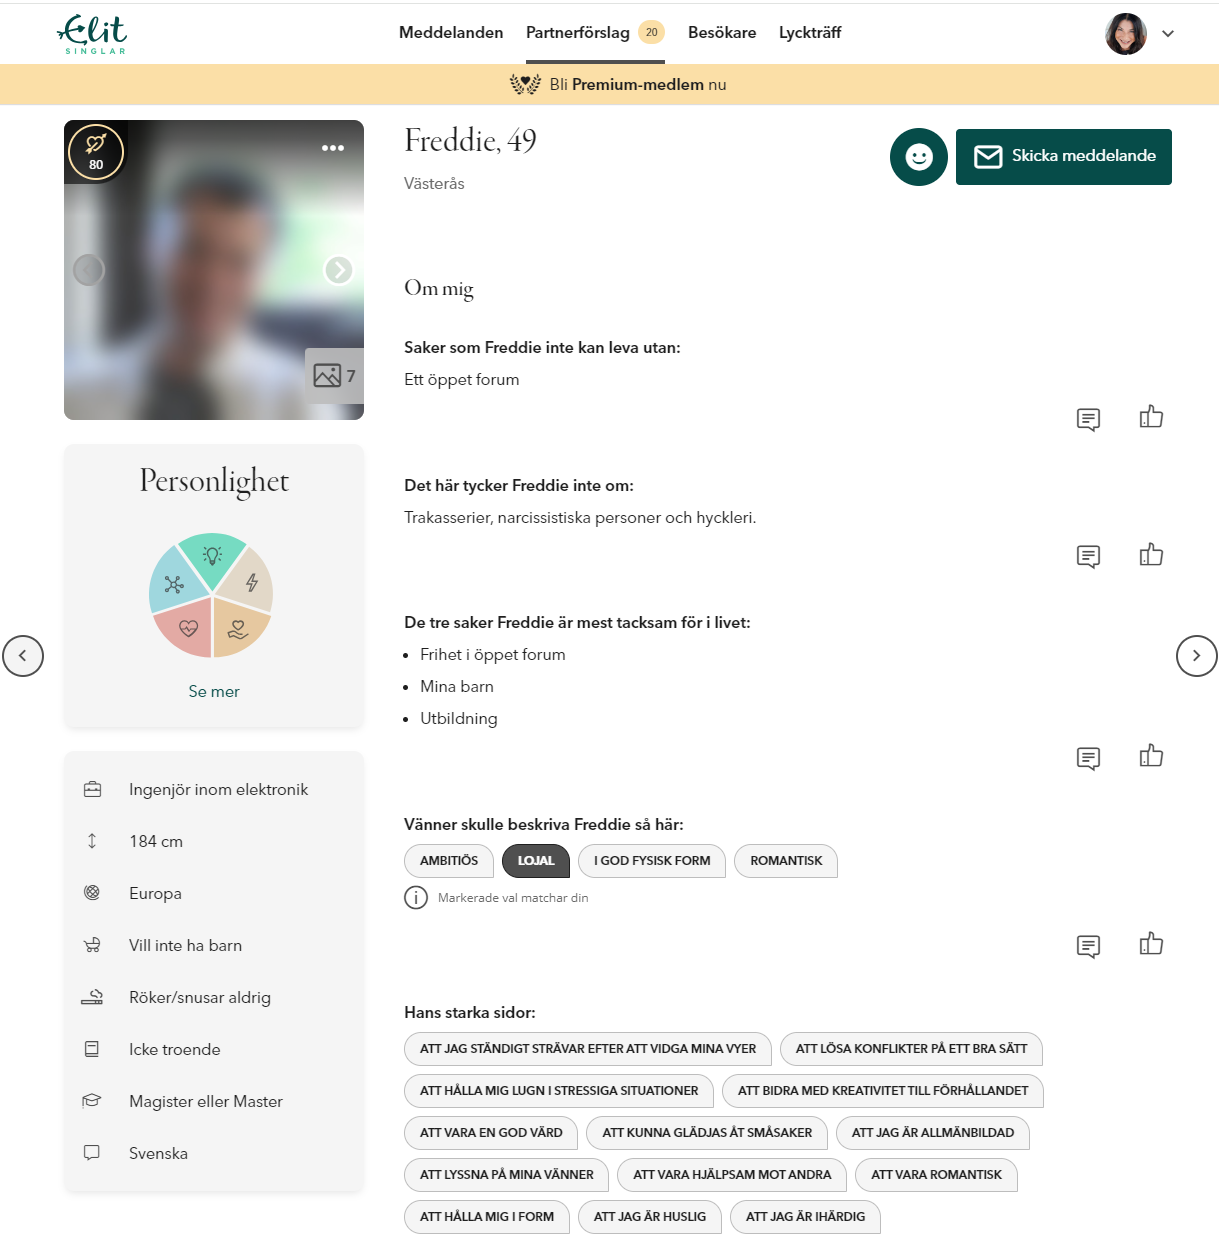Open the Partnerförslag tab

tap(595, 33)
